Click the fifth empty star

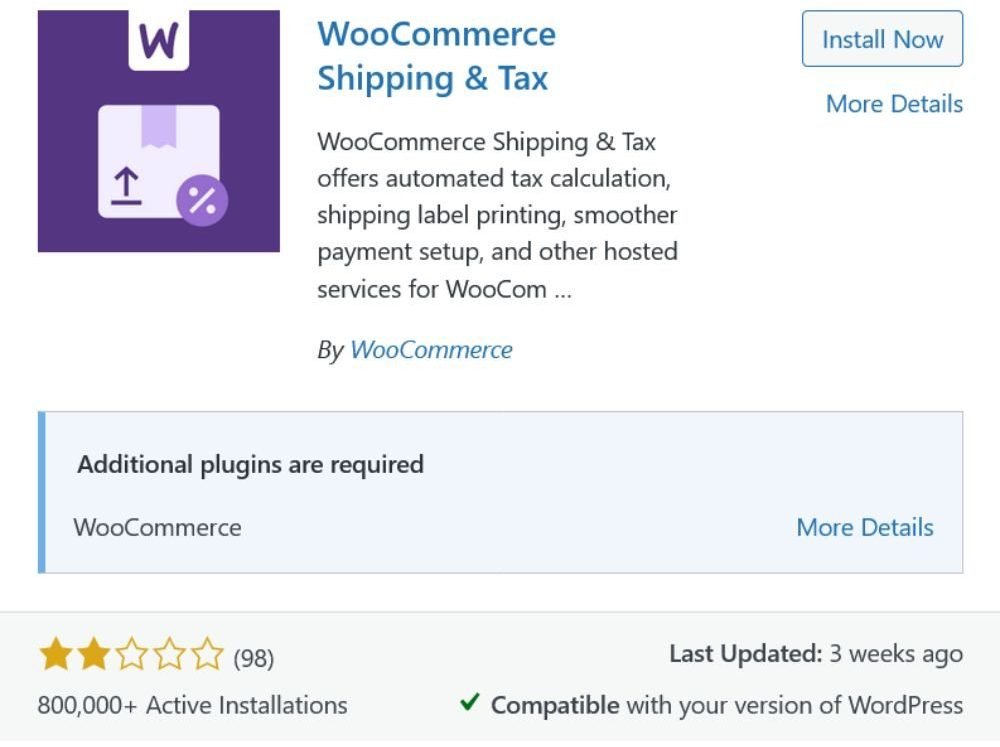click(x=207, y=654)
